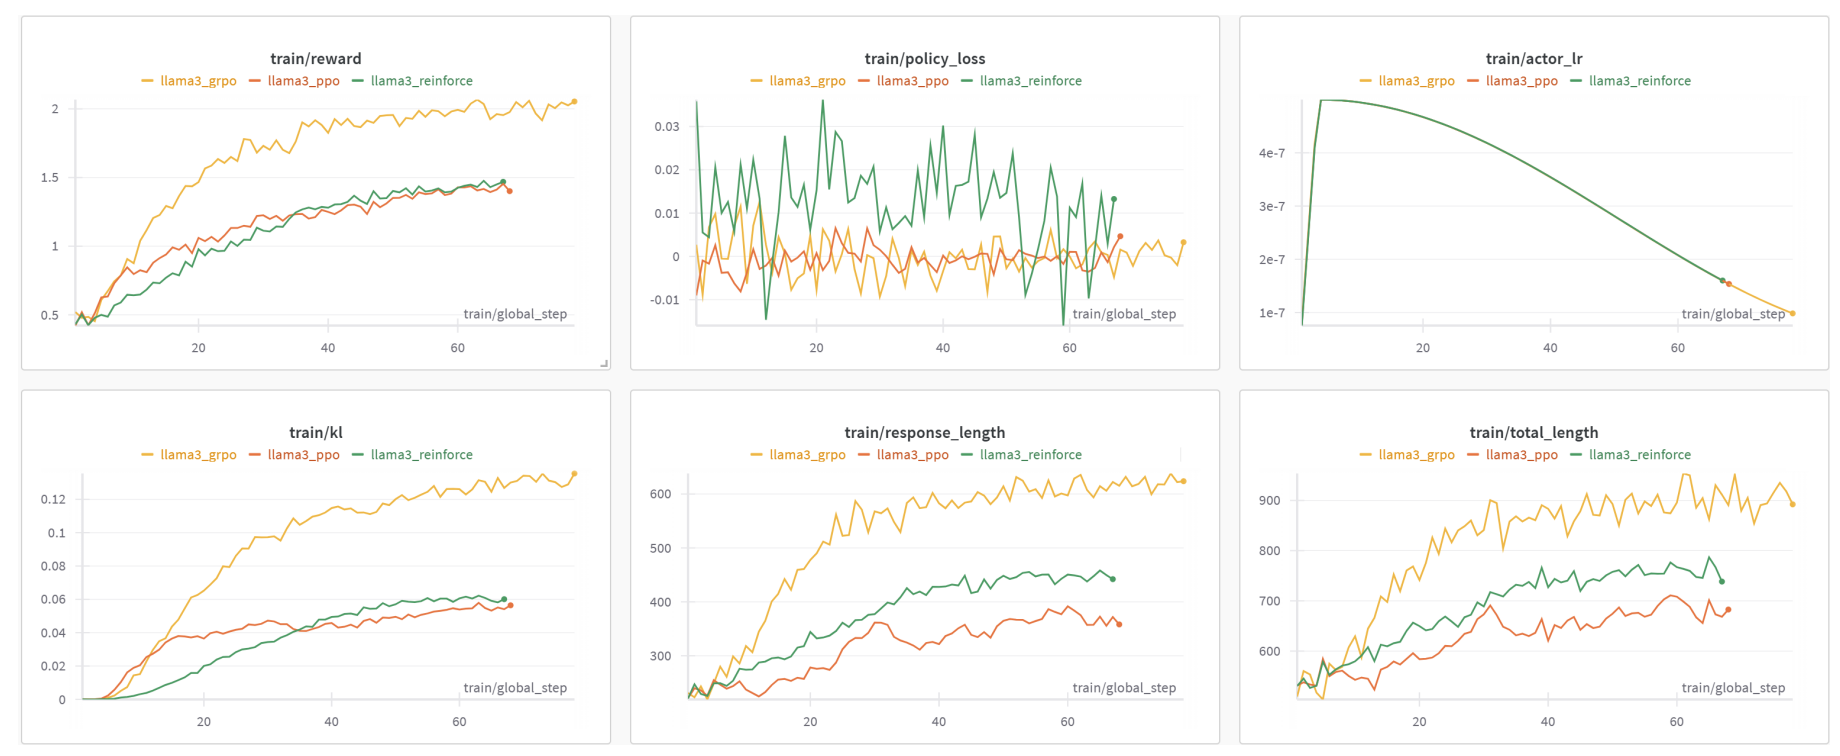Toggle llama3_grpo legend in train/reward chart

[x=198, y=81]
